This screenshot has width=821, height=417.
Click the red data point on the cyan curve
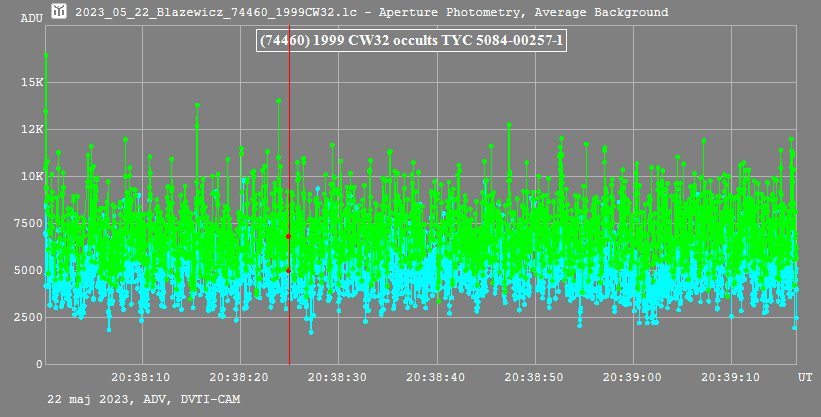289,271
